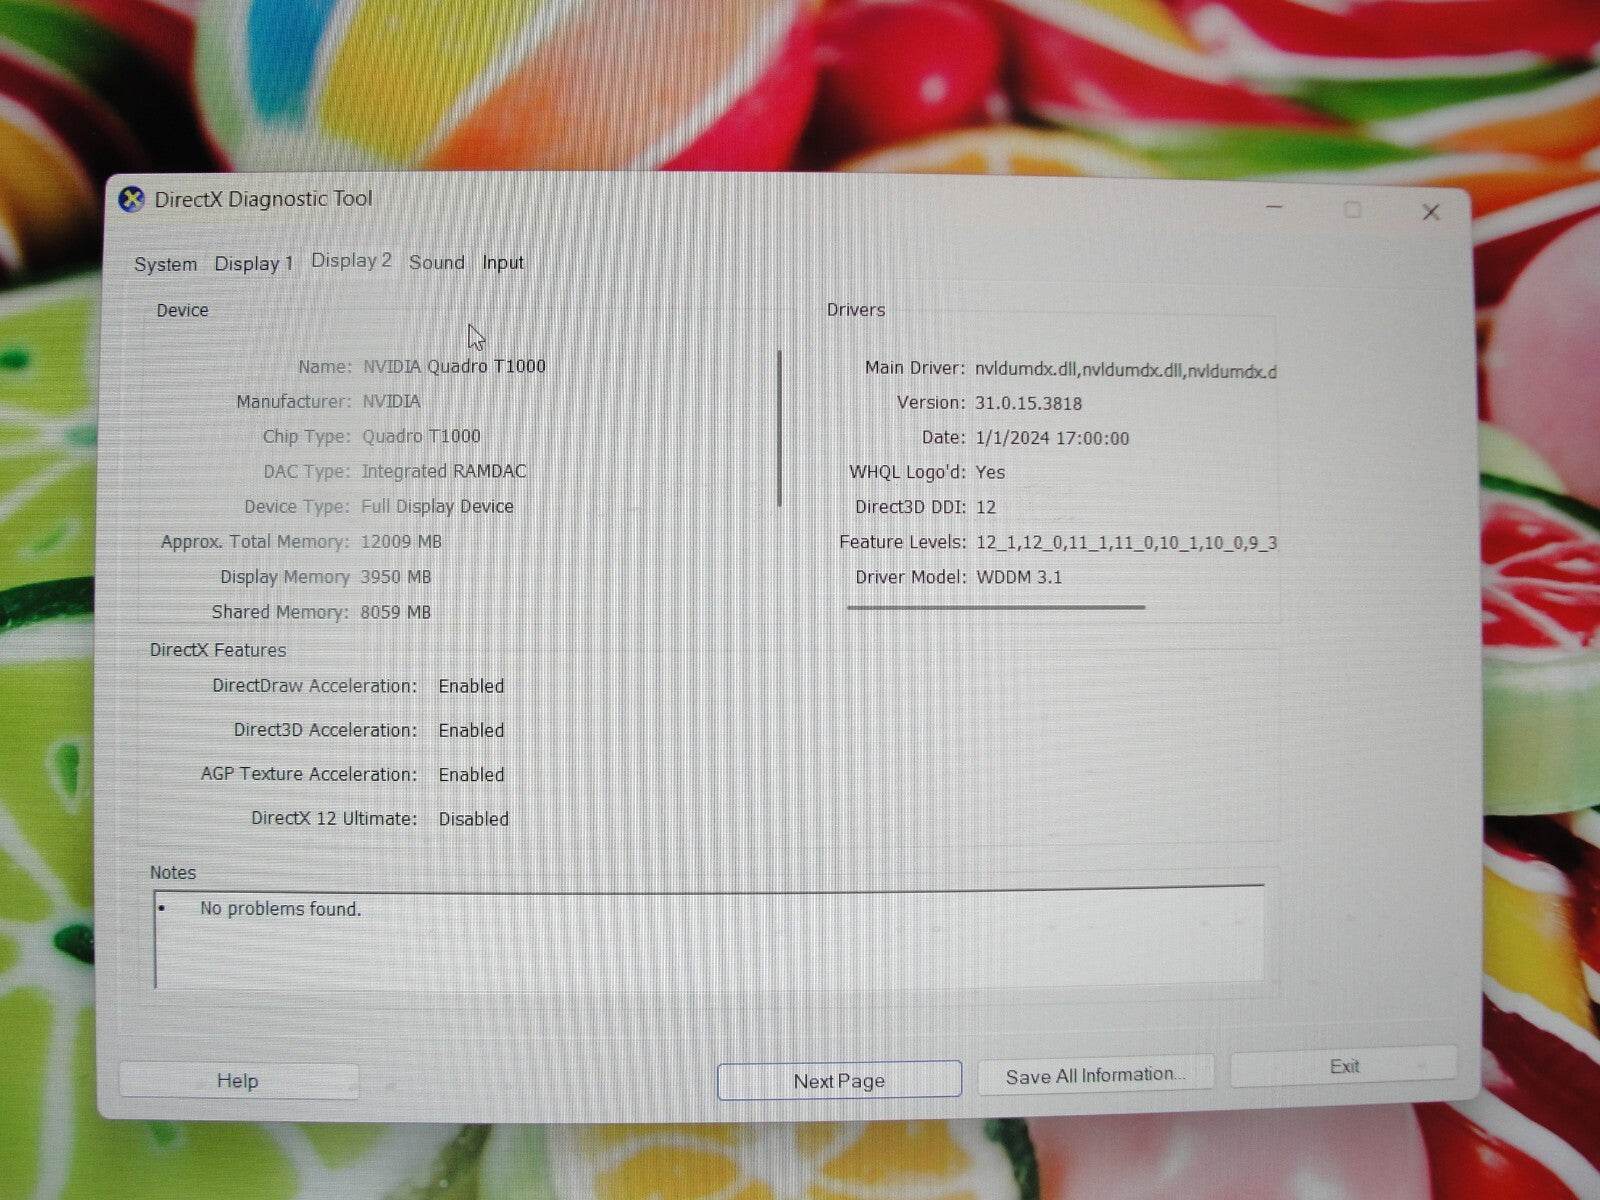The image size is (1600, 1200).
Task: Click the Main Driver value nvldumdx.dll
Action: pos(1128,370)
